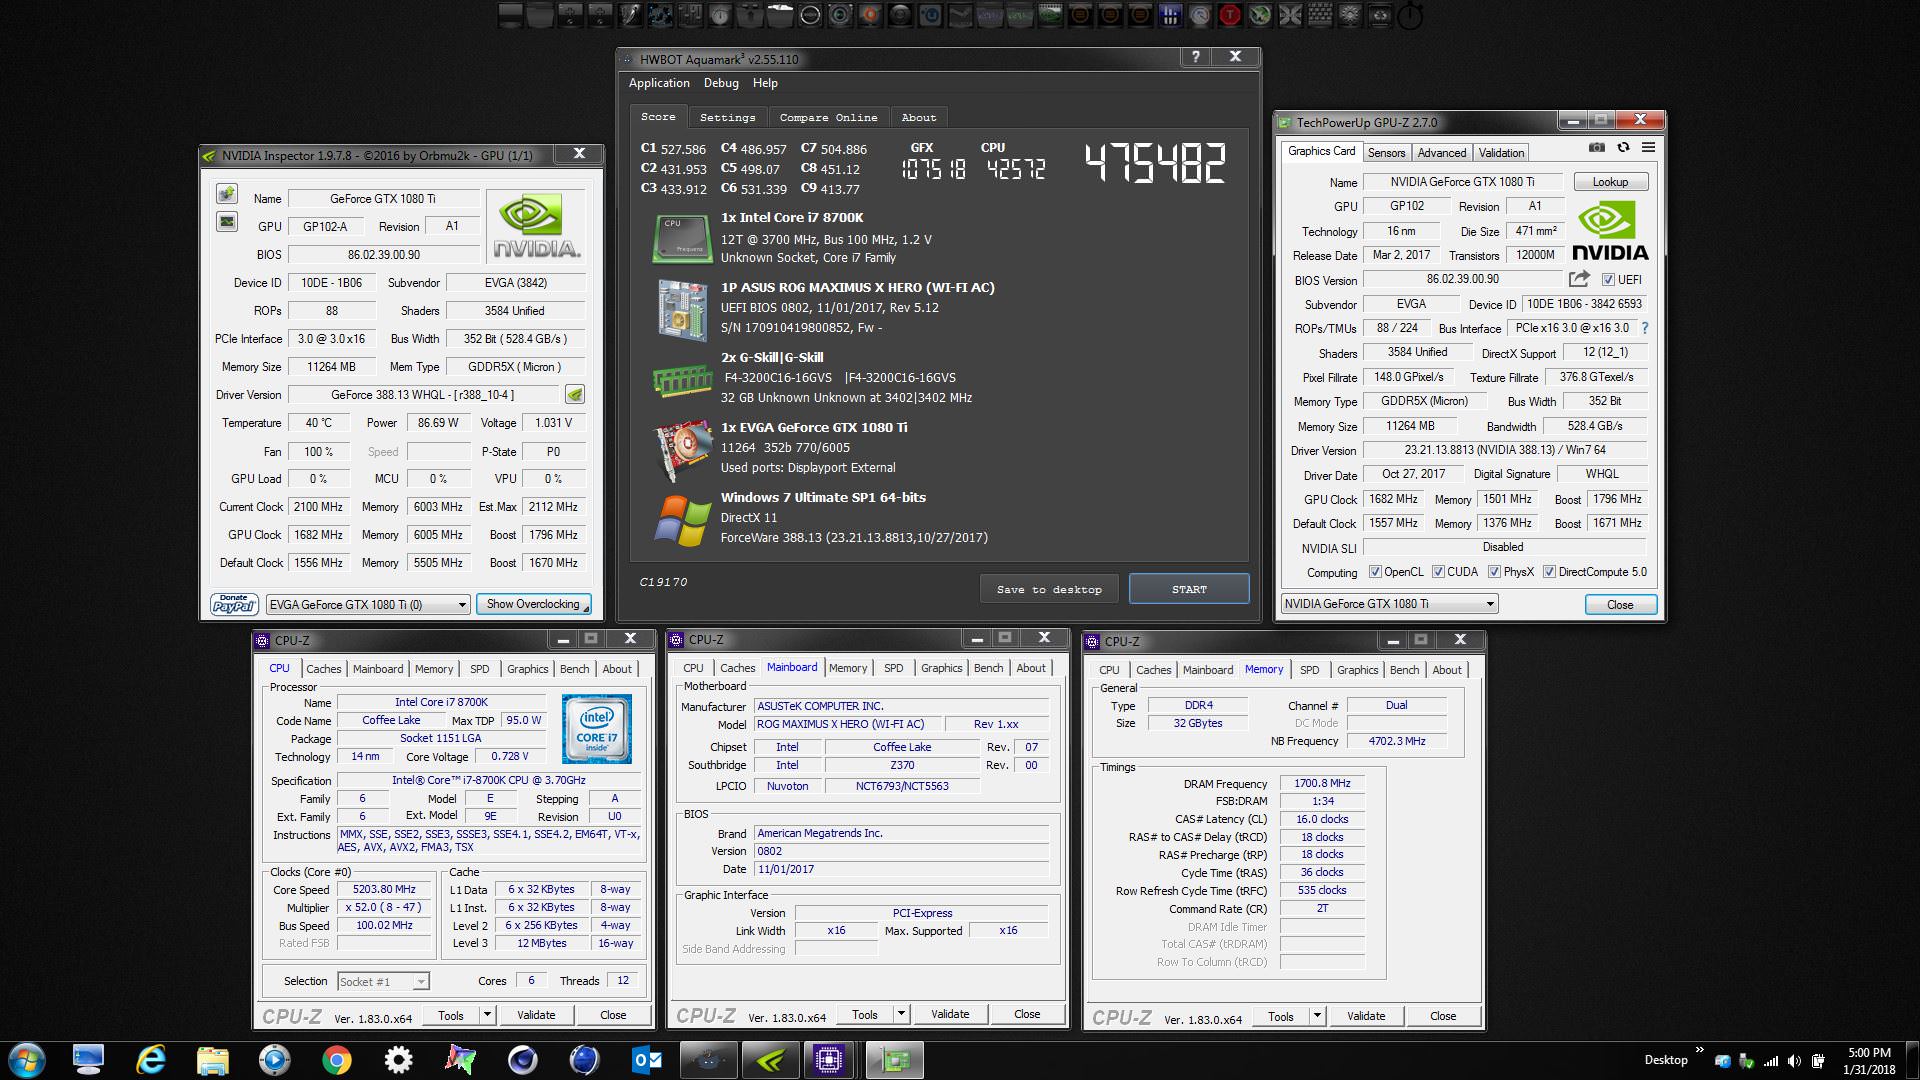Toggle the OpenCL checkbox in GPU-Z
Screen dimensions: 1920x1080
(1375, 572)
